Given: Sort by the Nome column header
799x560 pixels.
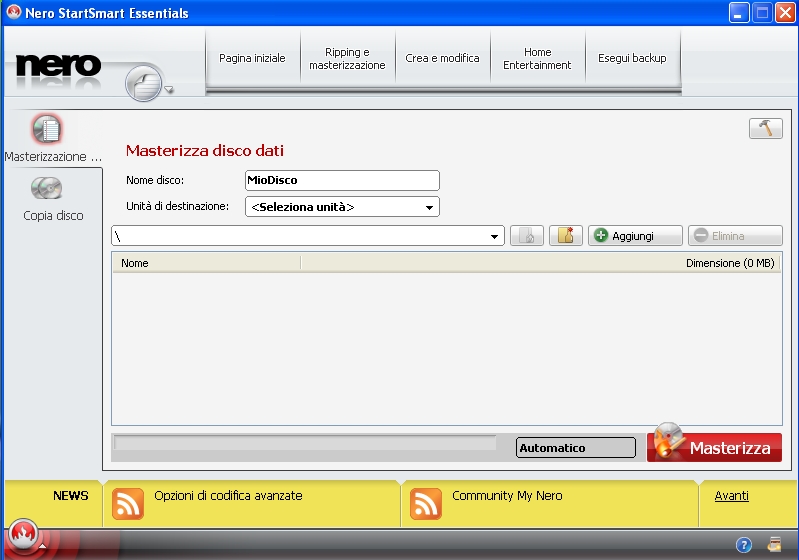Looking at the screenshot, I should (x=206, y=263).
